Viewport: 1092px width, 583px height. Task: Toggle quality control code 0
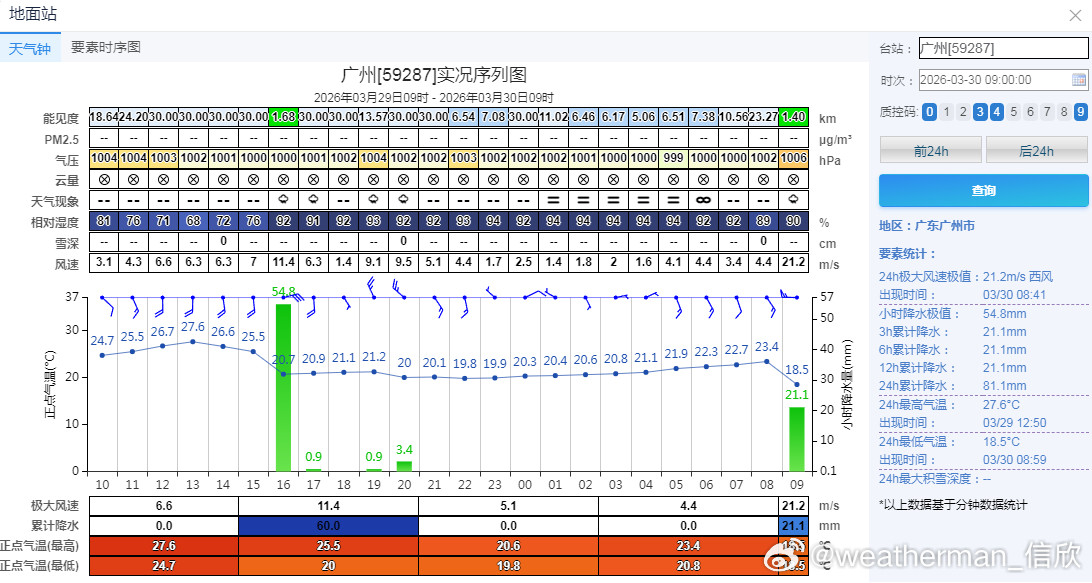coord(929,111)
